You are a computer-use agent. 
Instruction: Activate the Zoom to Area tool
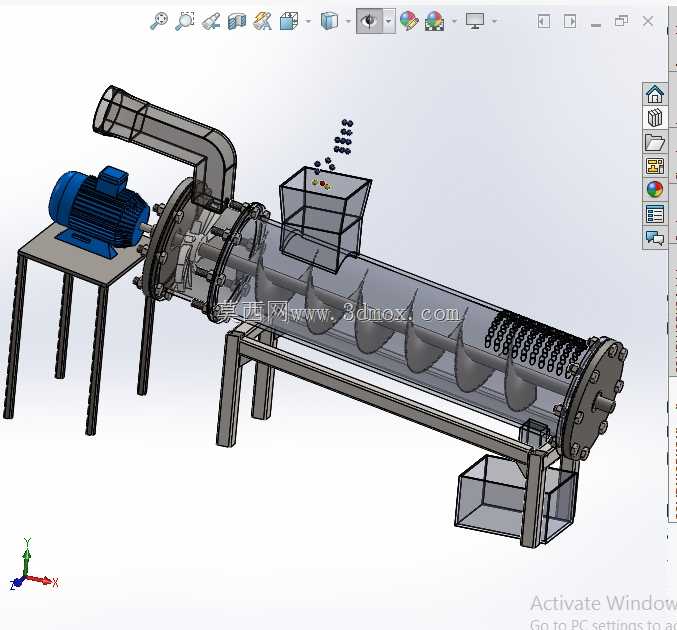click(x=185, y=21)
